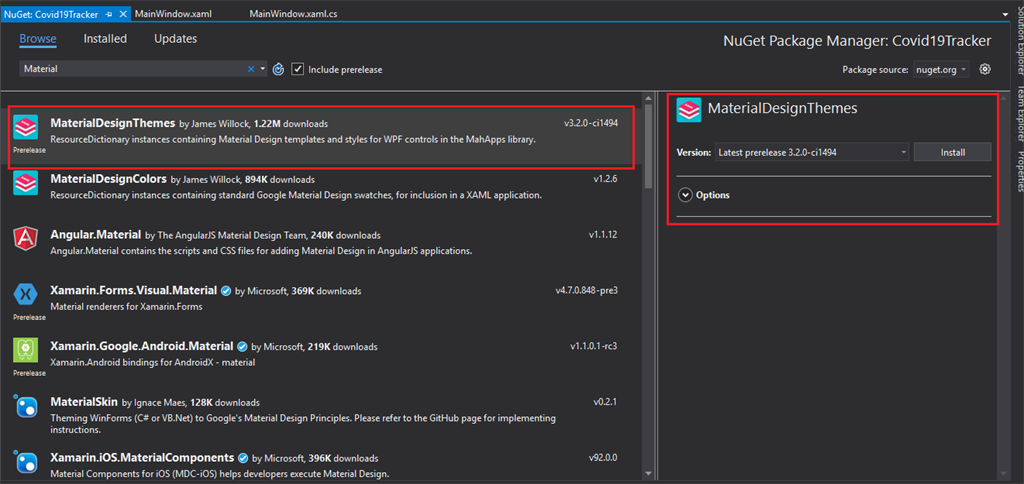Screen dimensions: 1024x484
Task: Switch to the Browse tab
Action: 38,39
